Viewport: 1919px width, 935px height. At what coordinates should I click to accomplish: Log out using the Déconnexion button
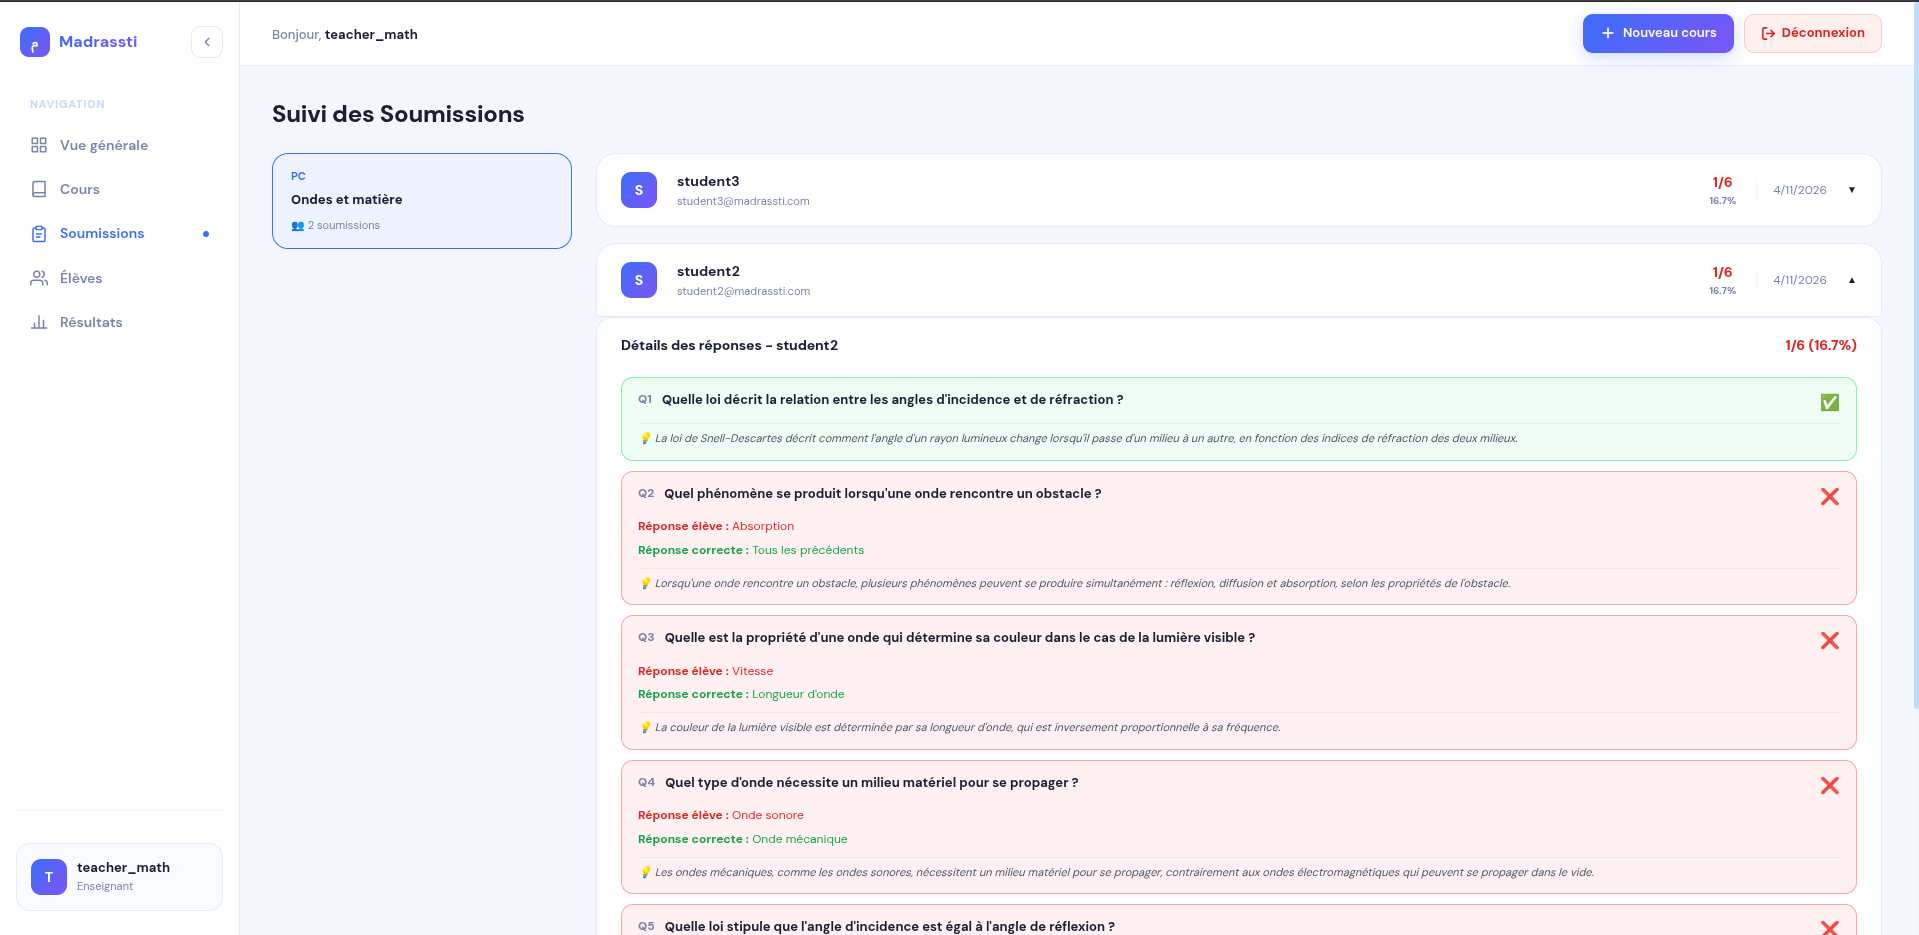[x=1812, y=33]
